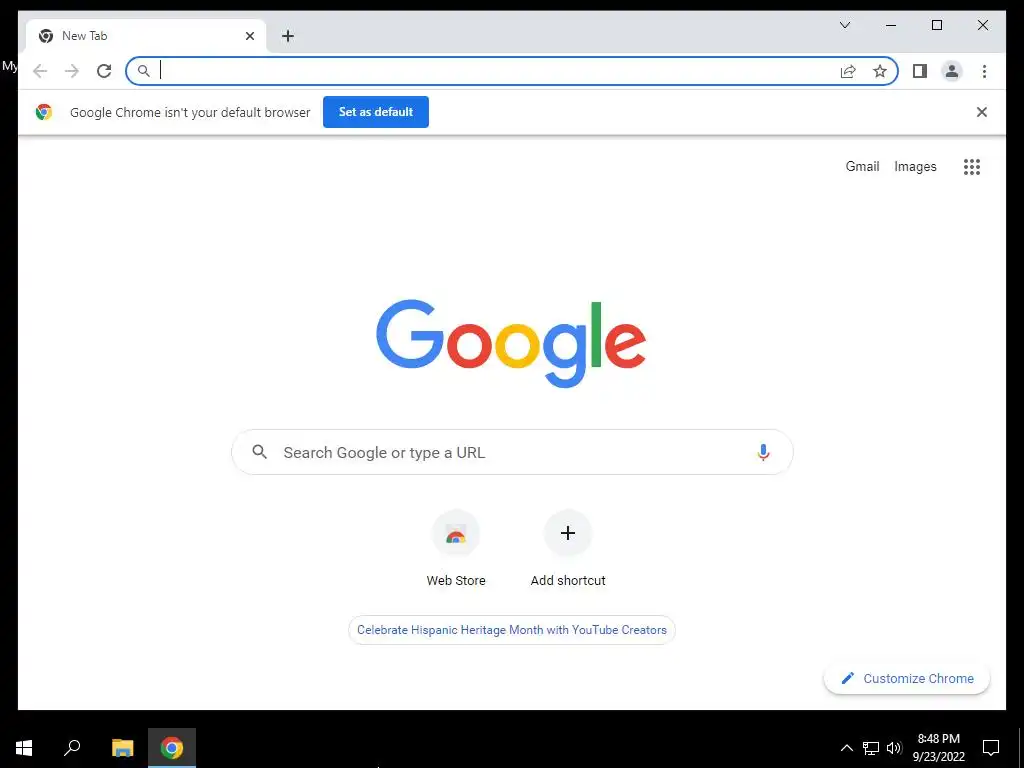Open the profile avatar icon

pyautogui.click(x=952, y=71)
